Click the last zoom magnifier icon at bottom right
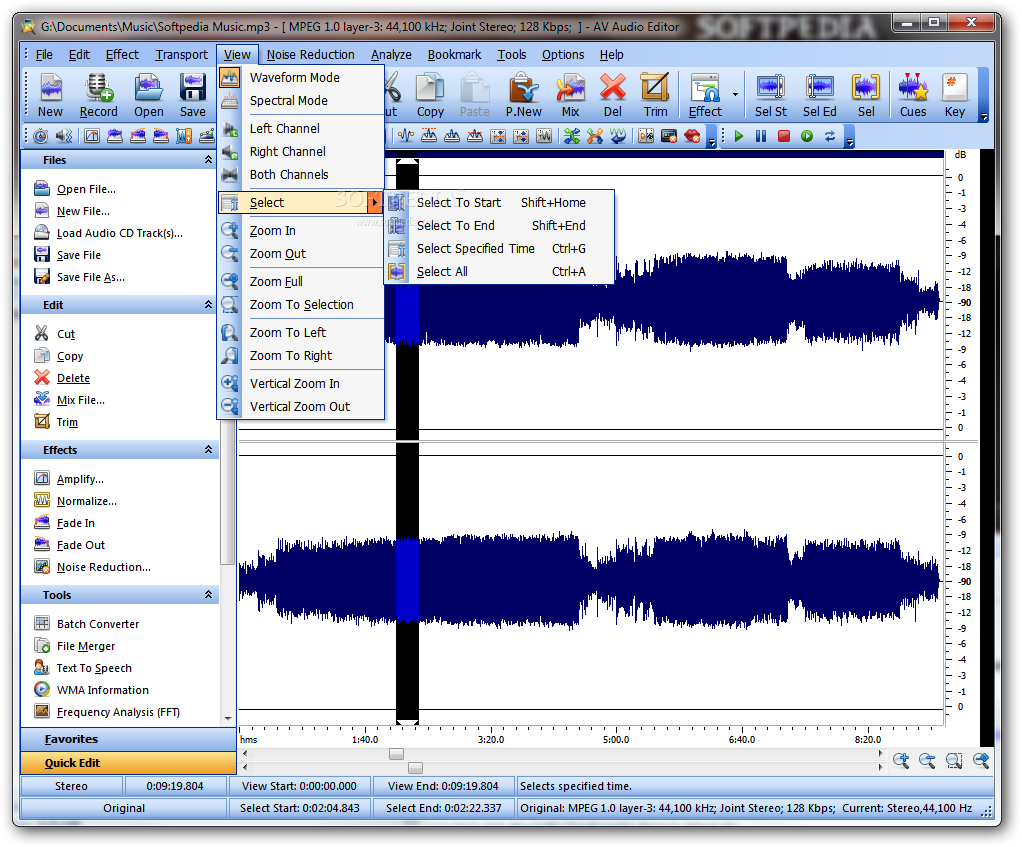1022x847 pixels. pyautogui.click(x=981, y=760)
